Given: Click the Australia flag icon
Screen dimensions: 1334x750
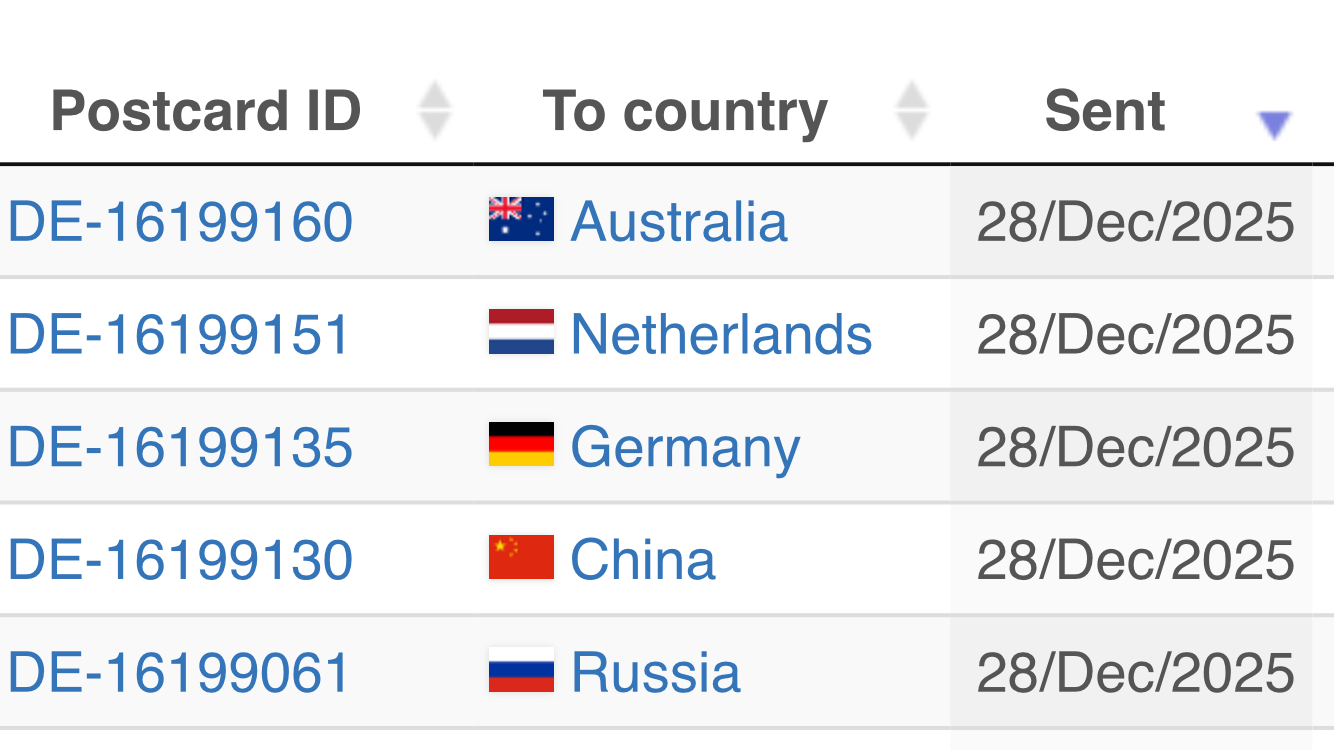Looking at the screenshot, I should coord(521,220).
